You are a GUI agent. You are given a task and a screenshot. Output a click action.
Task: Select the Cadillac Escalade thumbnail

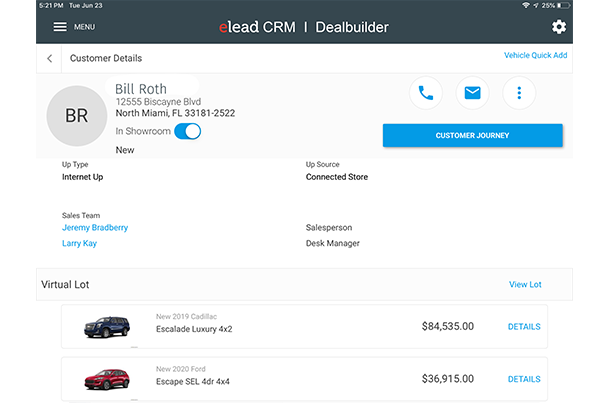106,326
